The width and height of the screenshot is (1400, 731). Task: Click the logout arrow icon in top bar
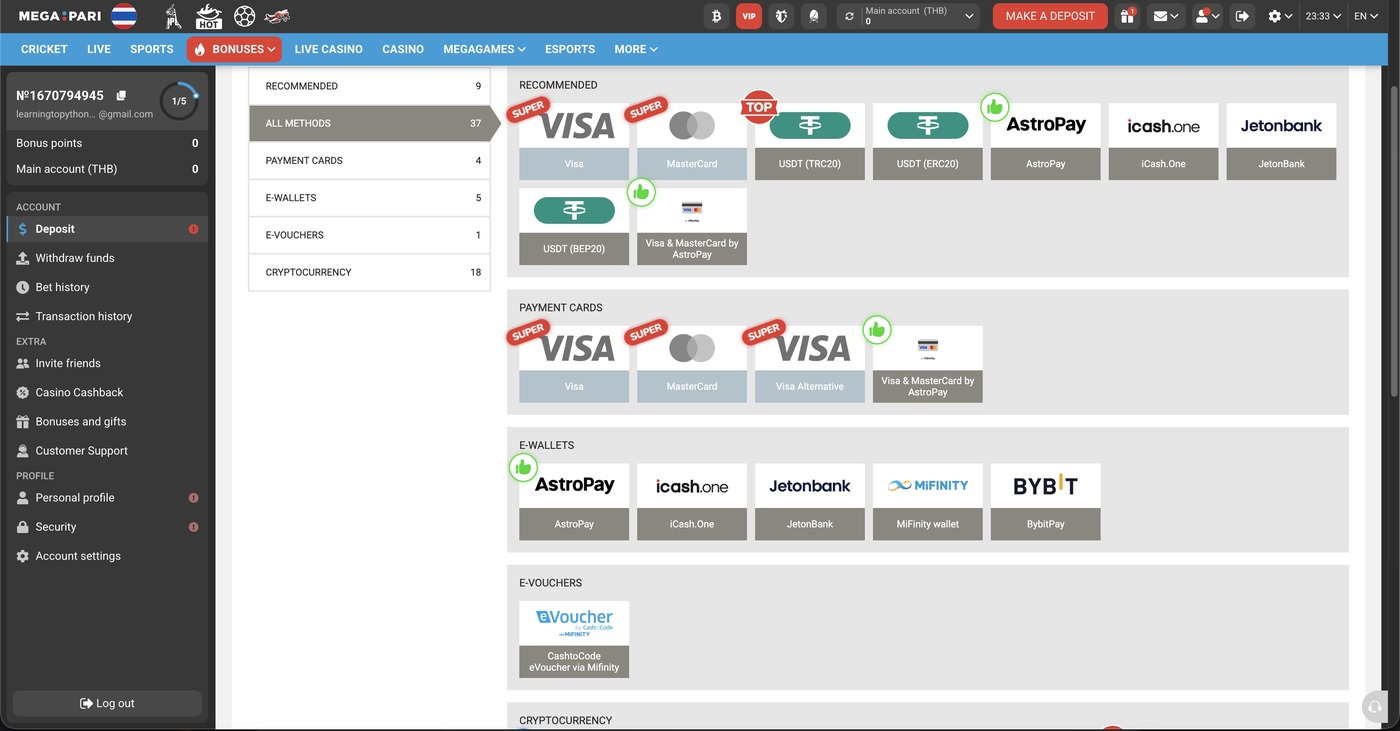pos(1242,16)
